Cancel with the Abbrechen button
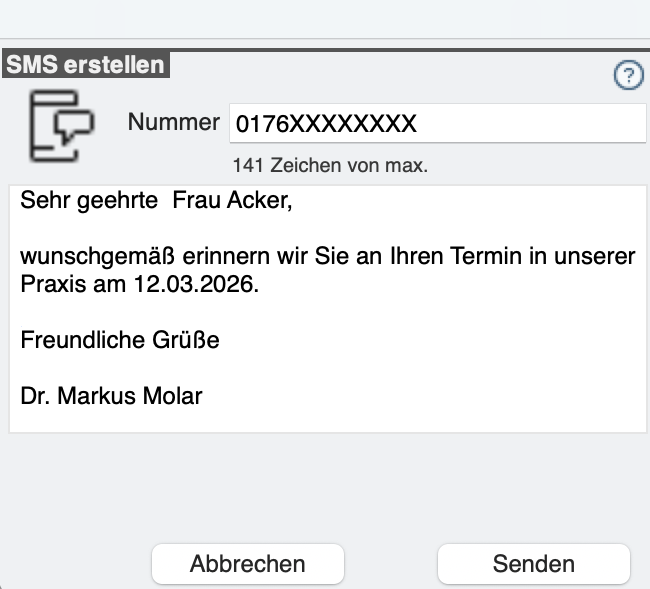Viewport: 650px width, 589px height. 247,564
